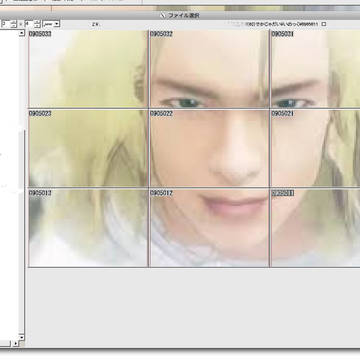This screenshot has height=360, width=360.
Task: Select thumbnail 0905022
Action: tap(209, 148)
